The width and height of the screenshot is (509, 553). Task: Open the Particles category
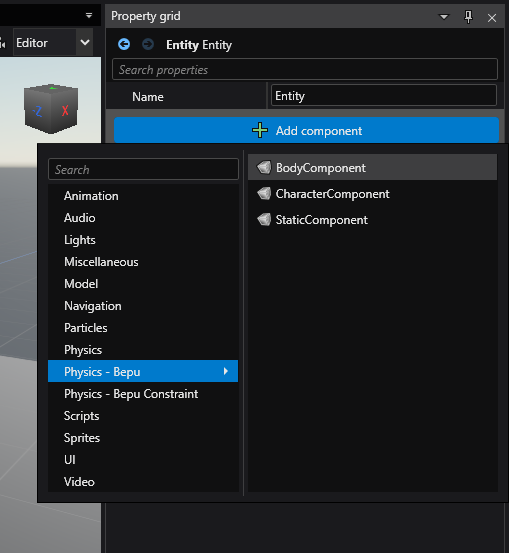pos(143,328)
